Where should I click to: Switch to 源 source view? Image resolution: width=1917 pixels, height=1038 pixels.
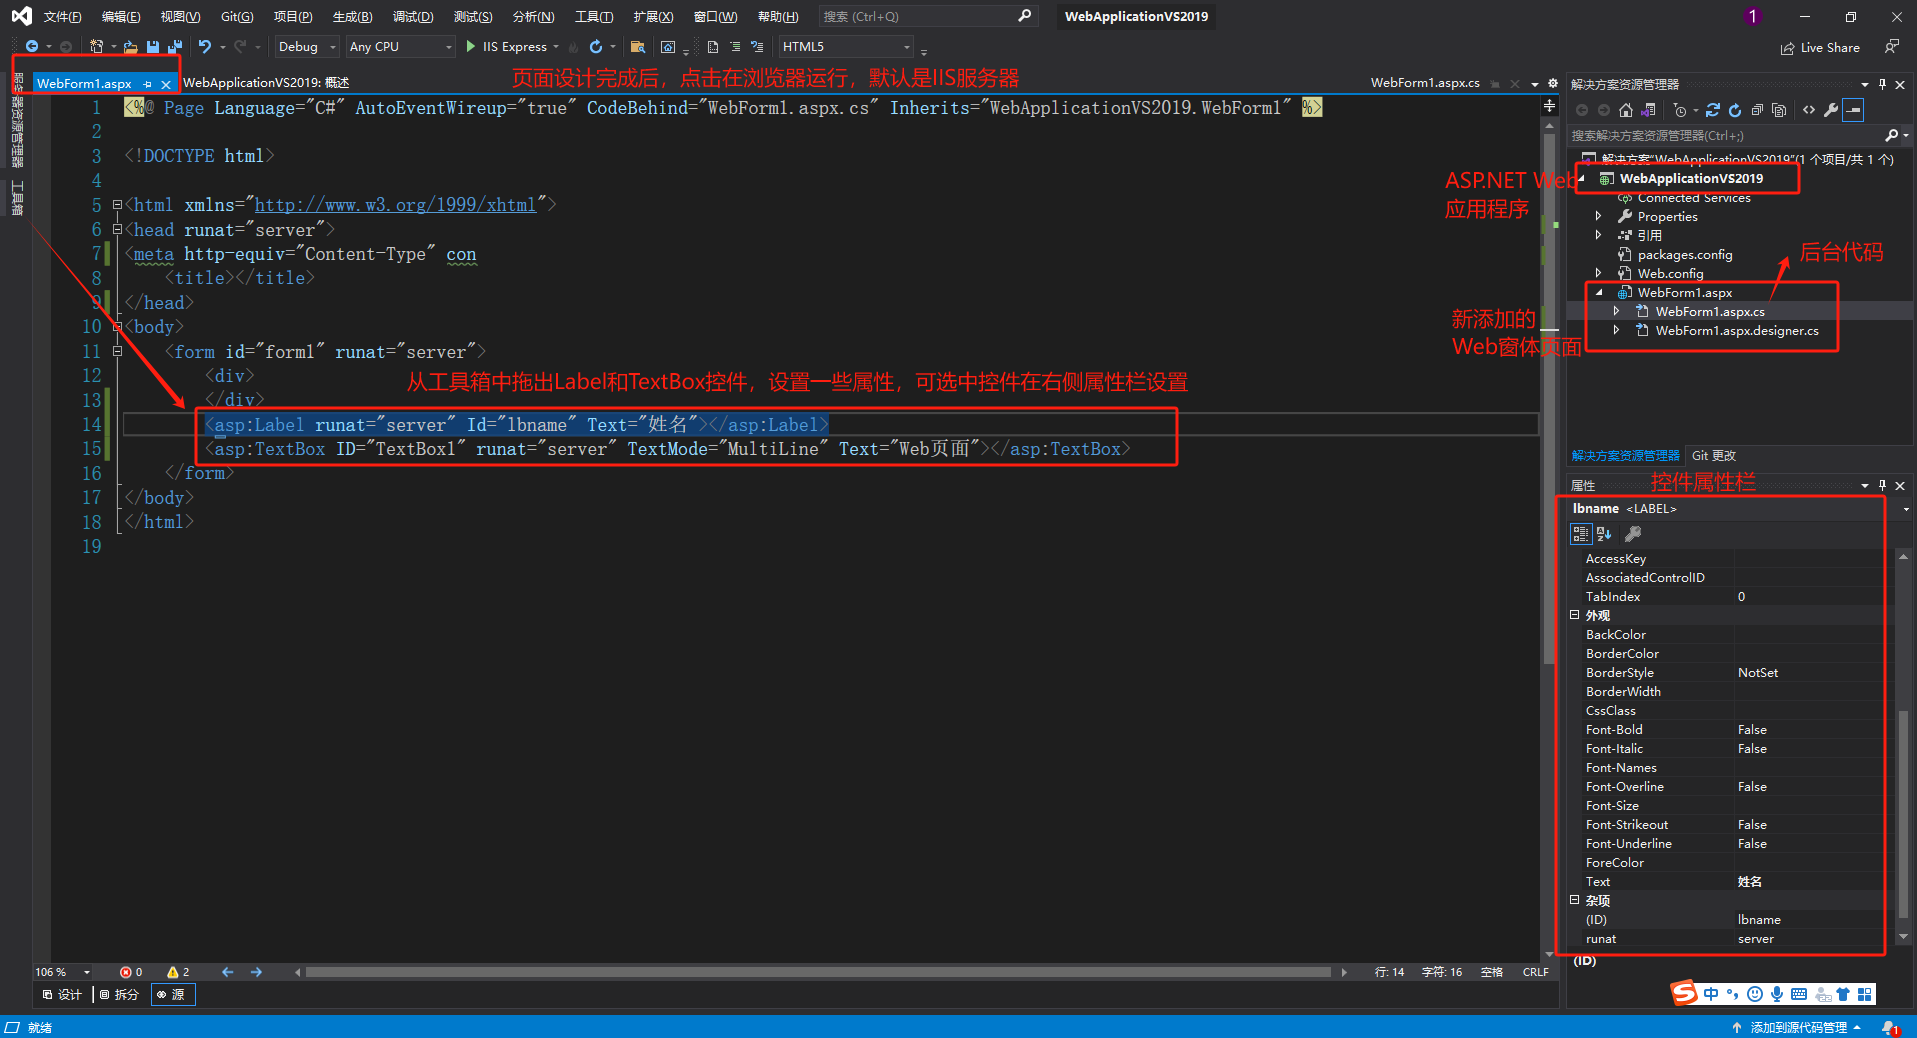pyautogui.click(x=172, y=995)
